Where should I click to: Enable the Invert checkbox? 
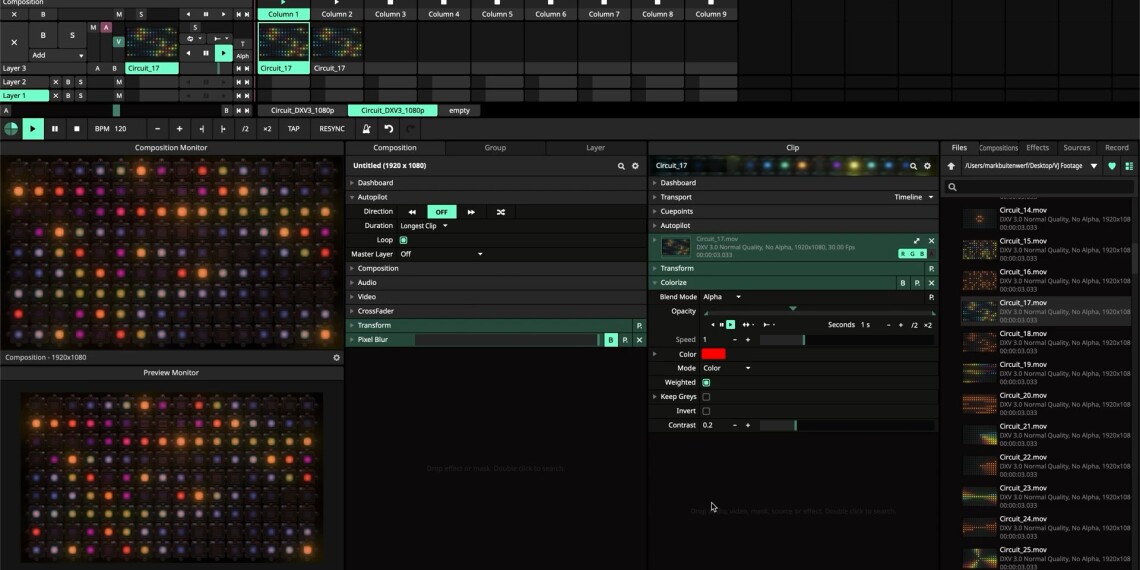[706, 411]
